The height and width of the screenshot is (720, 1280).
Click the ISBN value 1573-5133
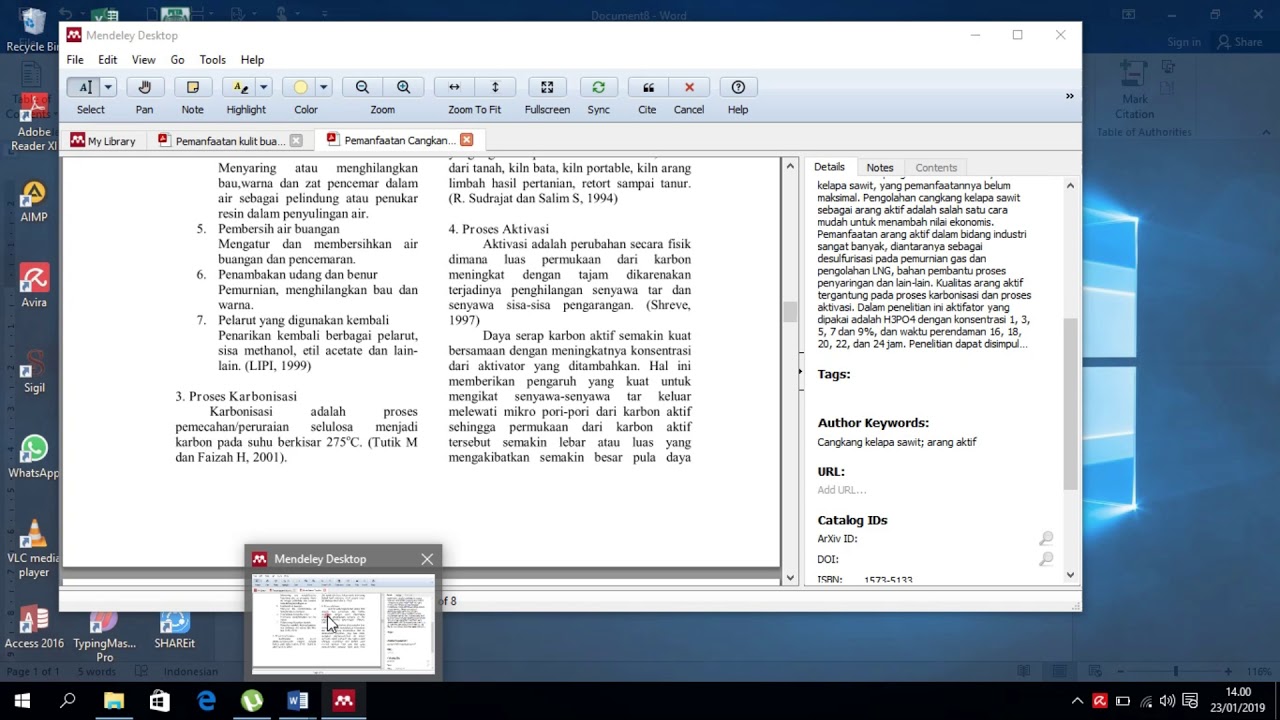888,580
